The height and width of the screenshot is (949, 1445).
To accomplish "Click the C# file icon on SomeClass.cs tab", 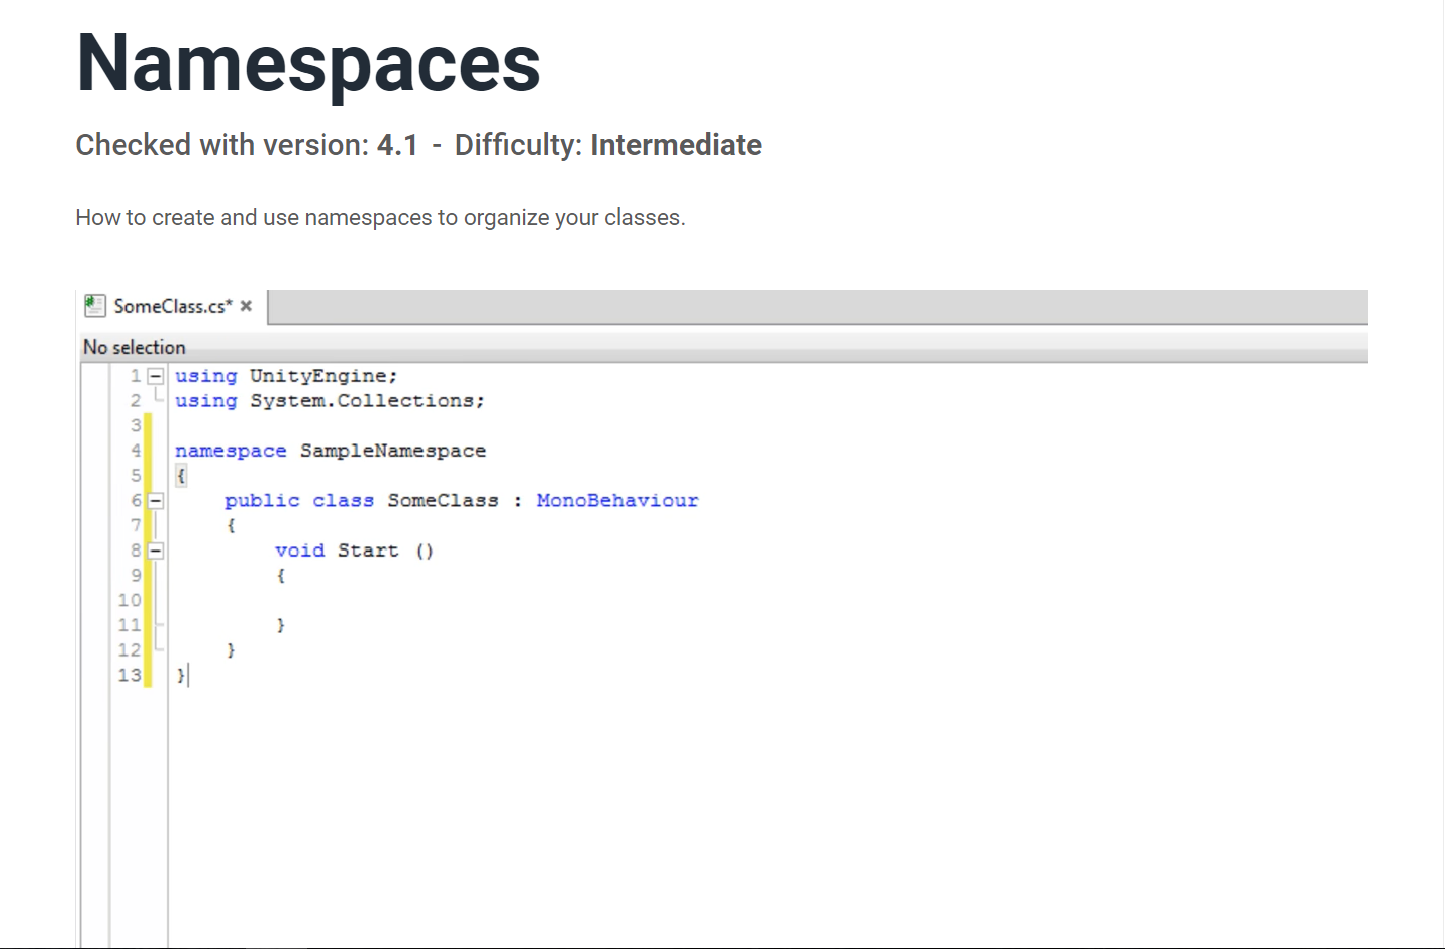I will point(95,305).
